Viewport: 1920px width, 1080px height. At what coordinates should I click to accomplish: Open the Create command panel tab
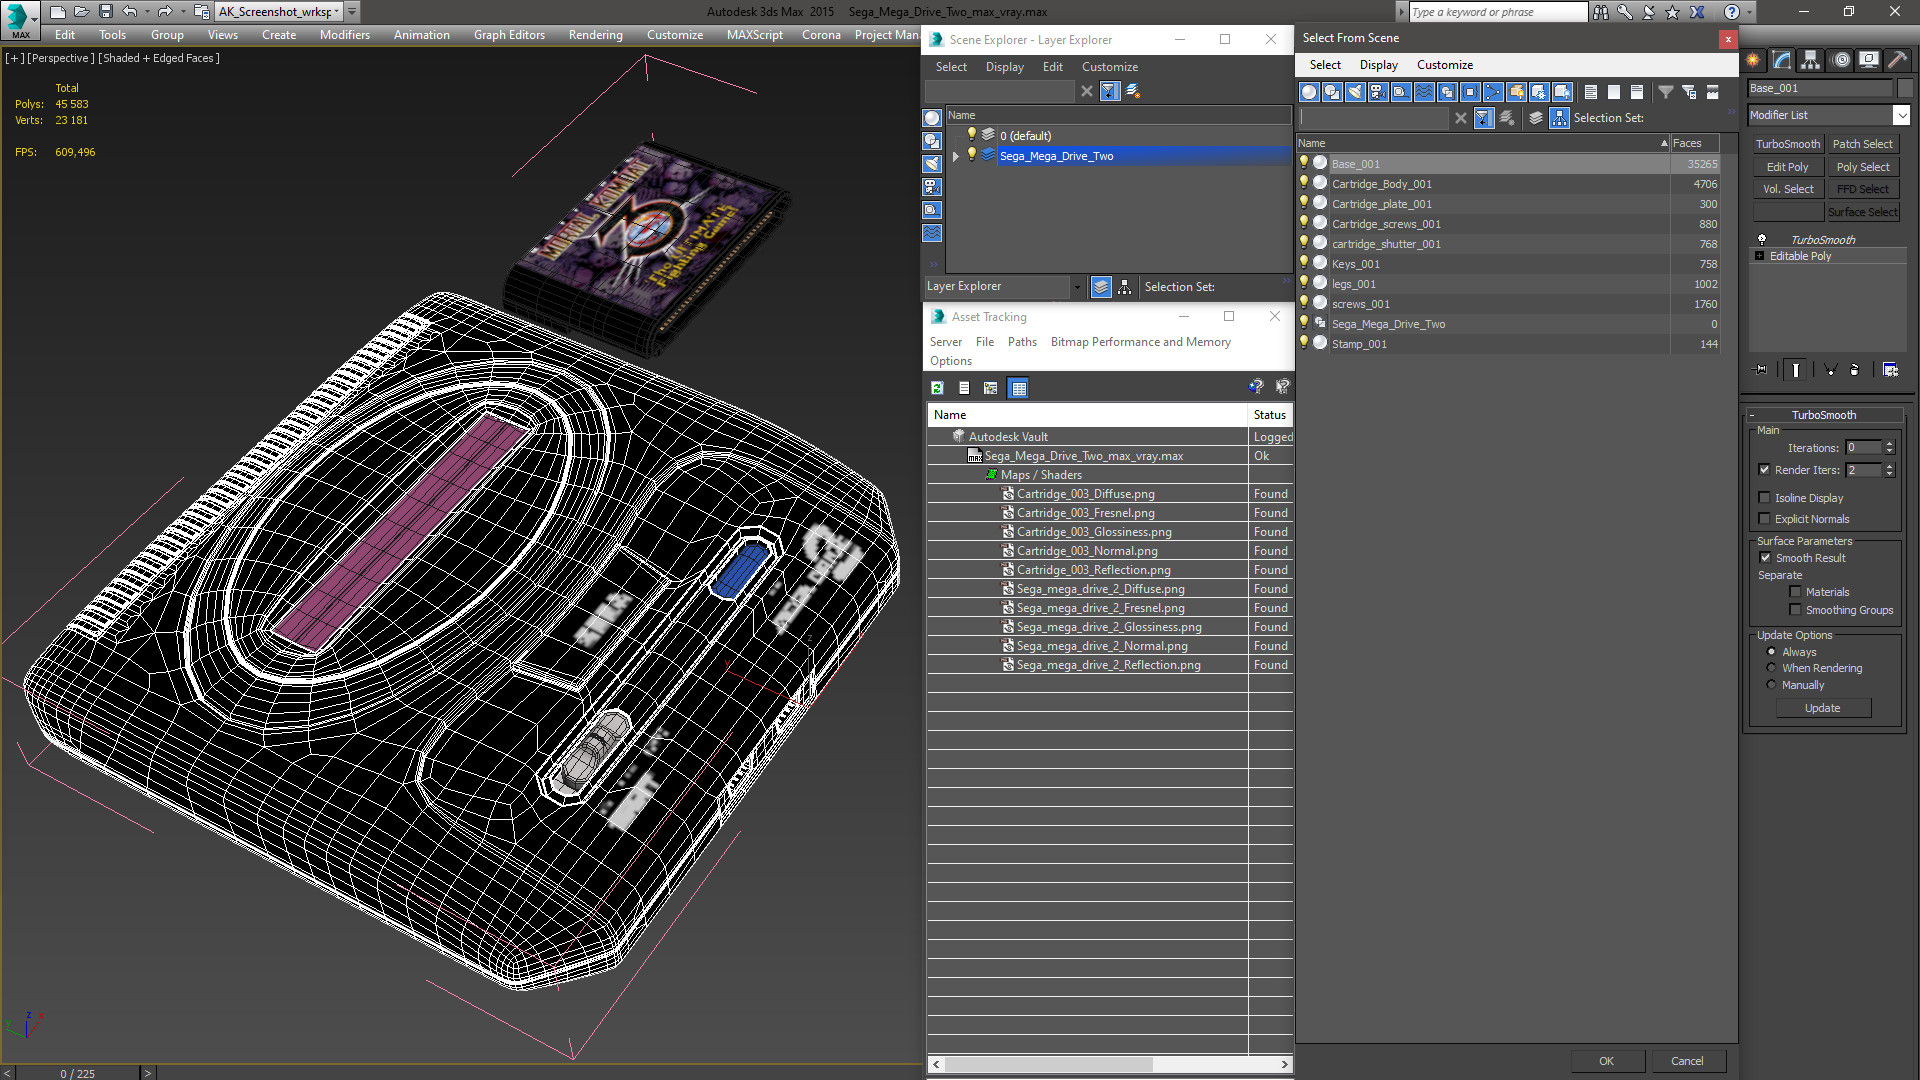pos(1754,60)
